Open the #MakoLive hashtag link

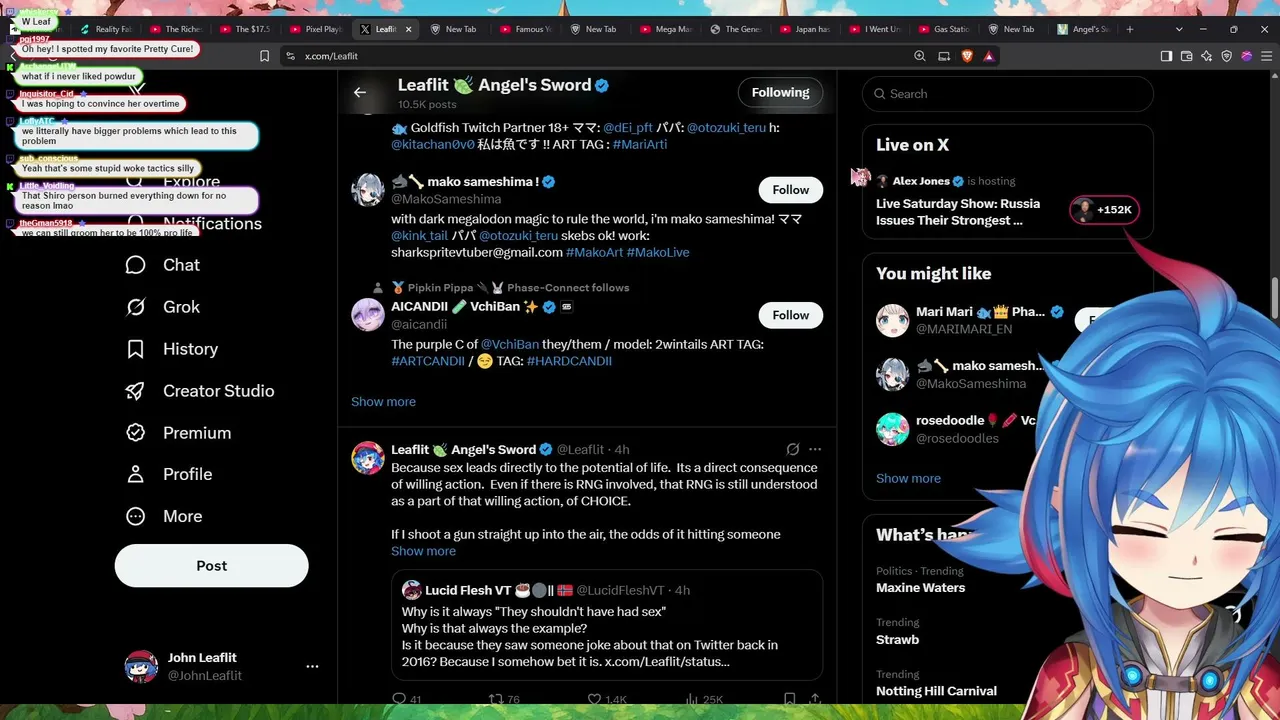(x=658, y=252)
